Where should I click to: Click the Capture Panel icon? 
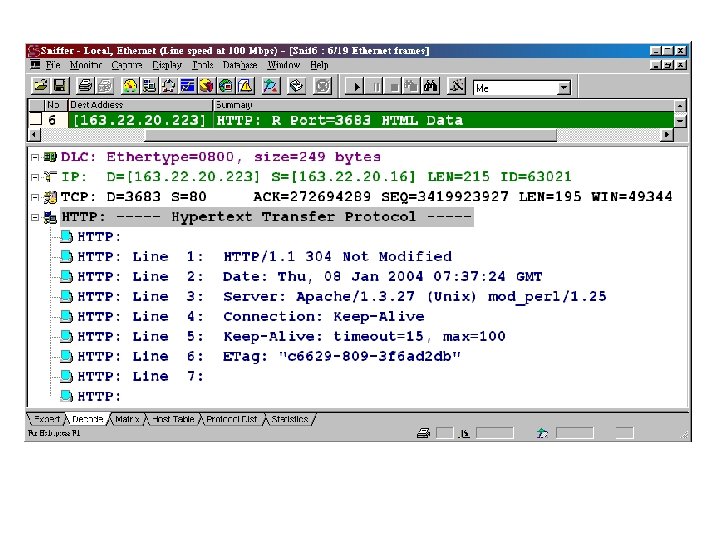click(271, 86)
